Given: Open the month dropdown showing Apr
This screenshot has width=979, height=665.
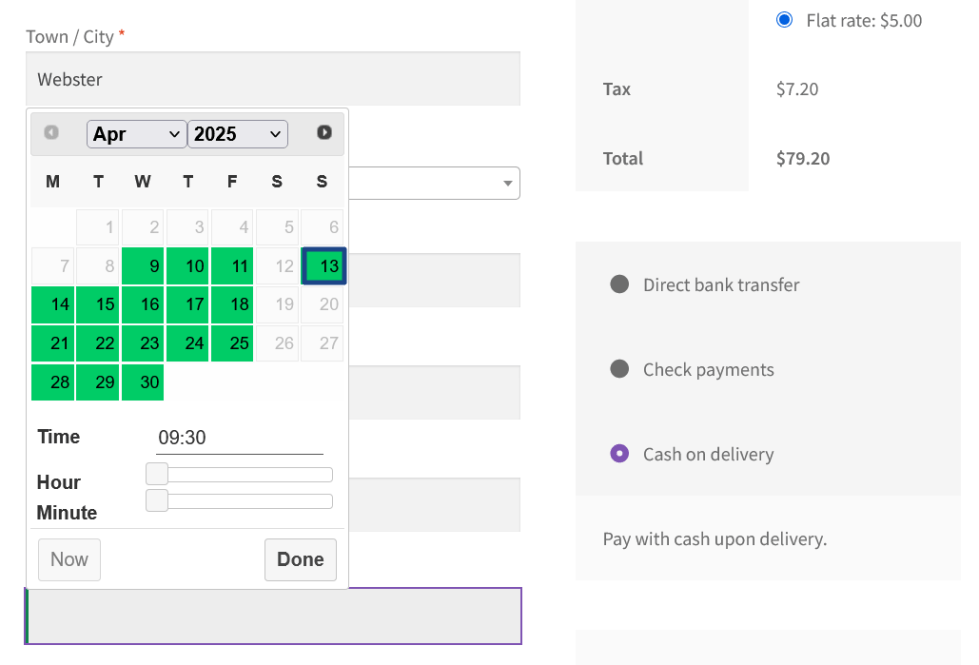Looking at the screenshot, I should [136, 134].
